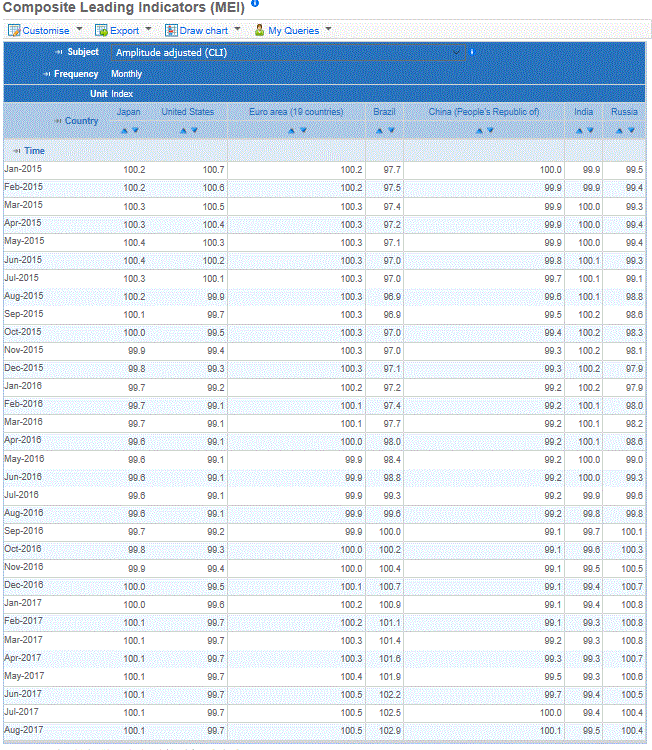The height and width of the screenshot is (750, 652).
Task: Sort Russia column ascending
Action: 619,130
